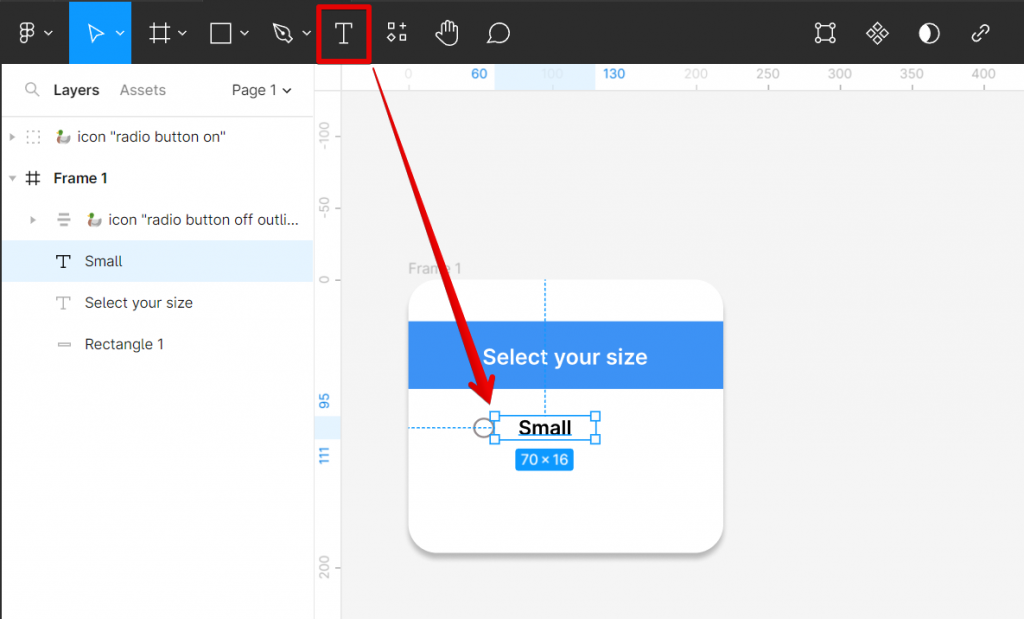1024x619 pixels.
Task: Select the Hand tool
Action: point(446,33)
